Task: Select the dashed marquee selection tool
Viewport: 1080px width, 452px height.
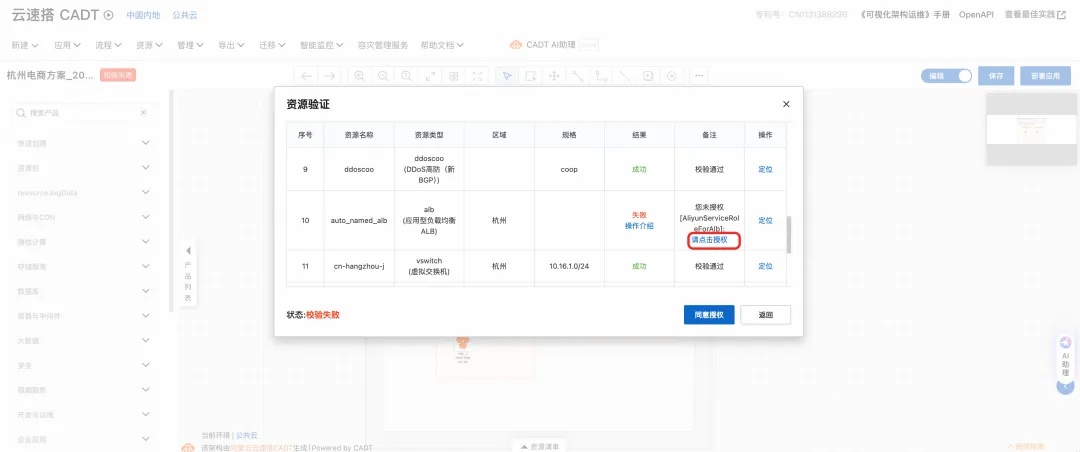Action: click(x=530, y=76)
